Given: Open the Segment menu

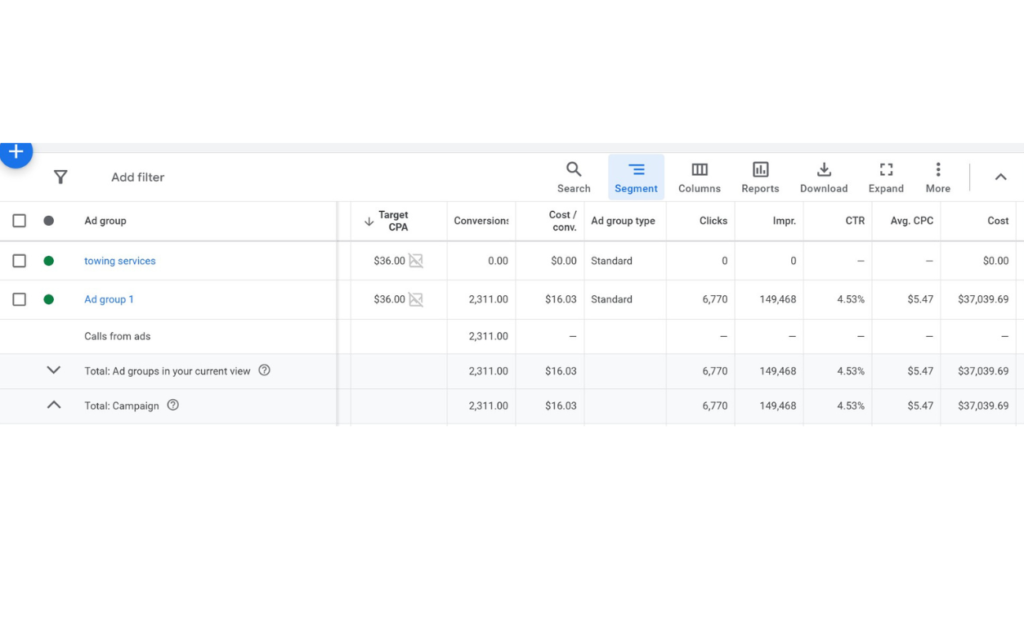Looking at the screenshot, I should pos(636,177).
